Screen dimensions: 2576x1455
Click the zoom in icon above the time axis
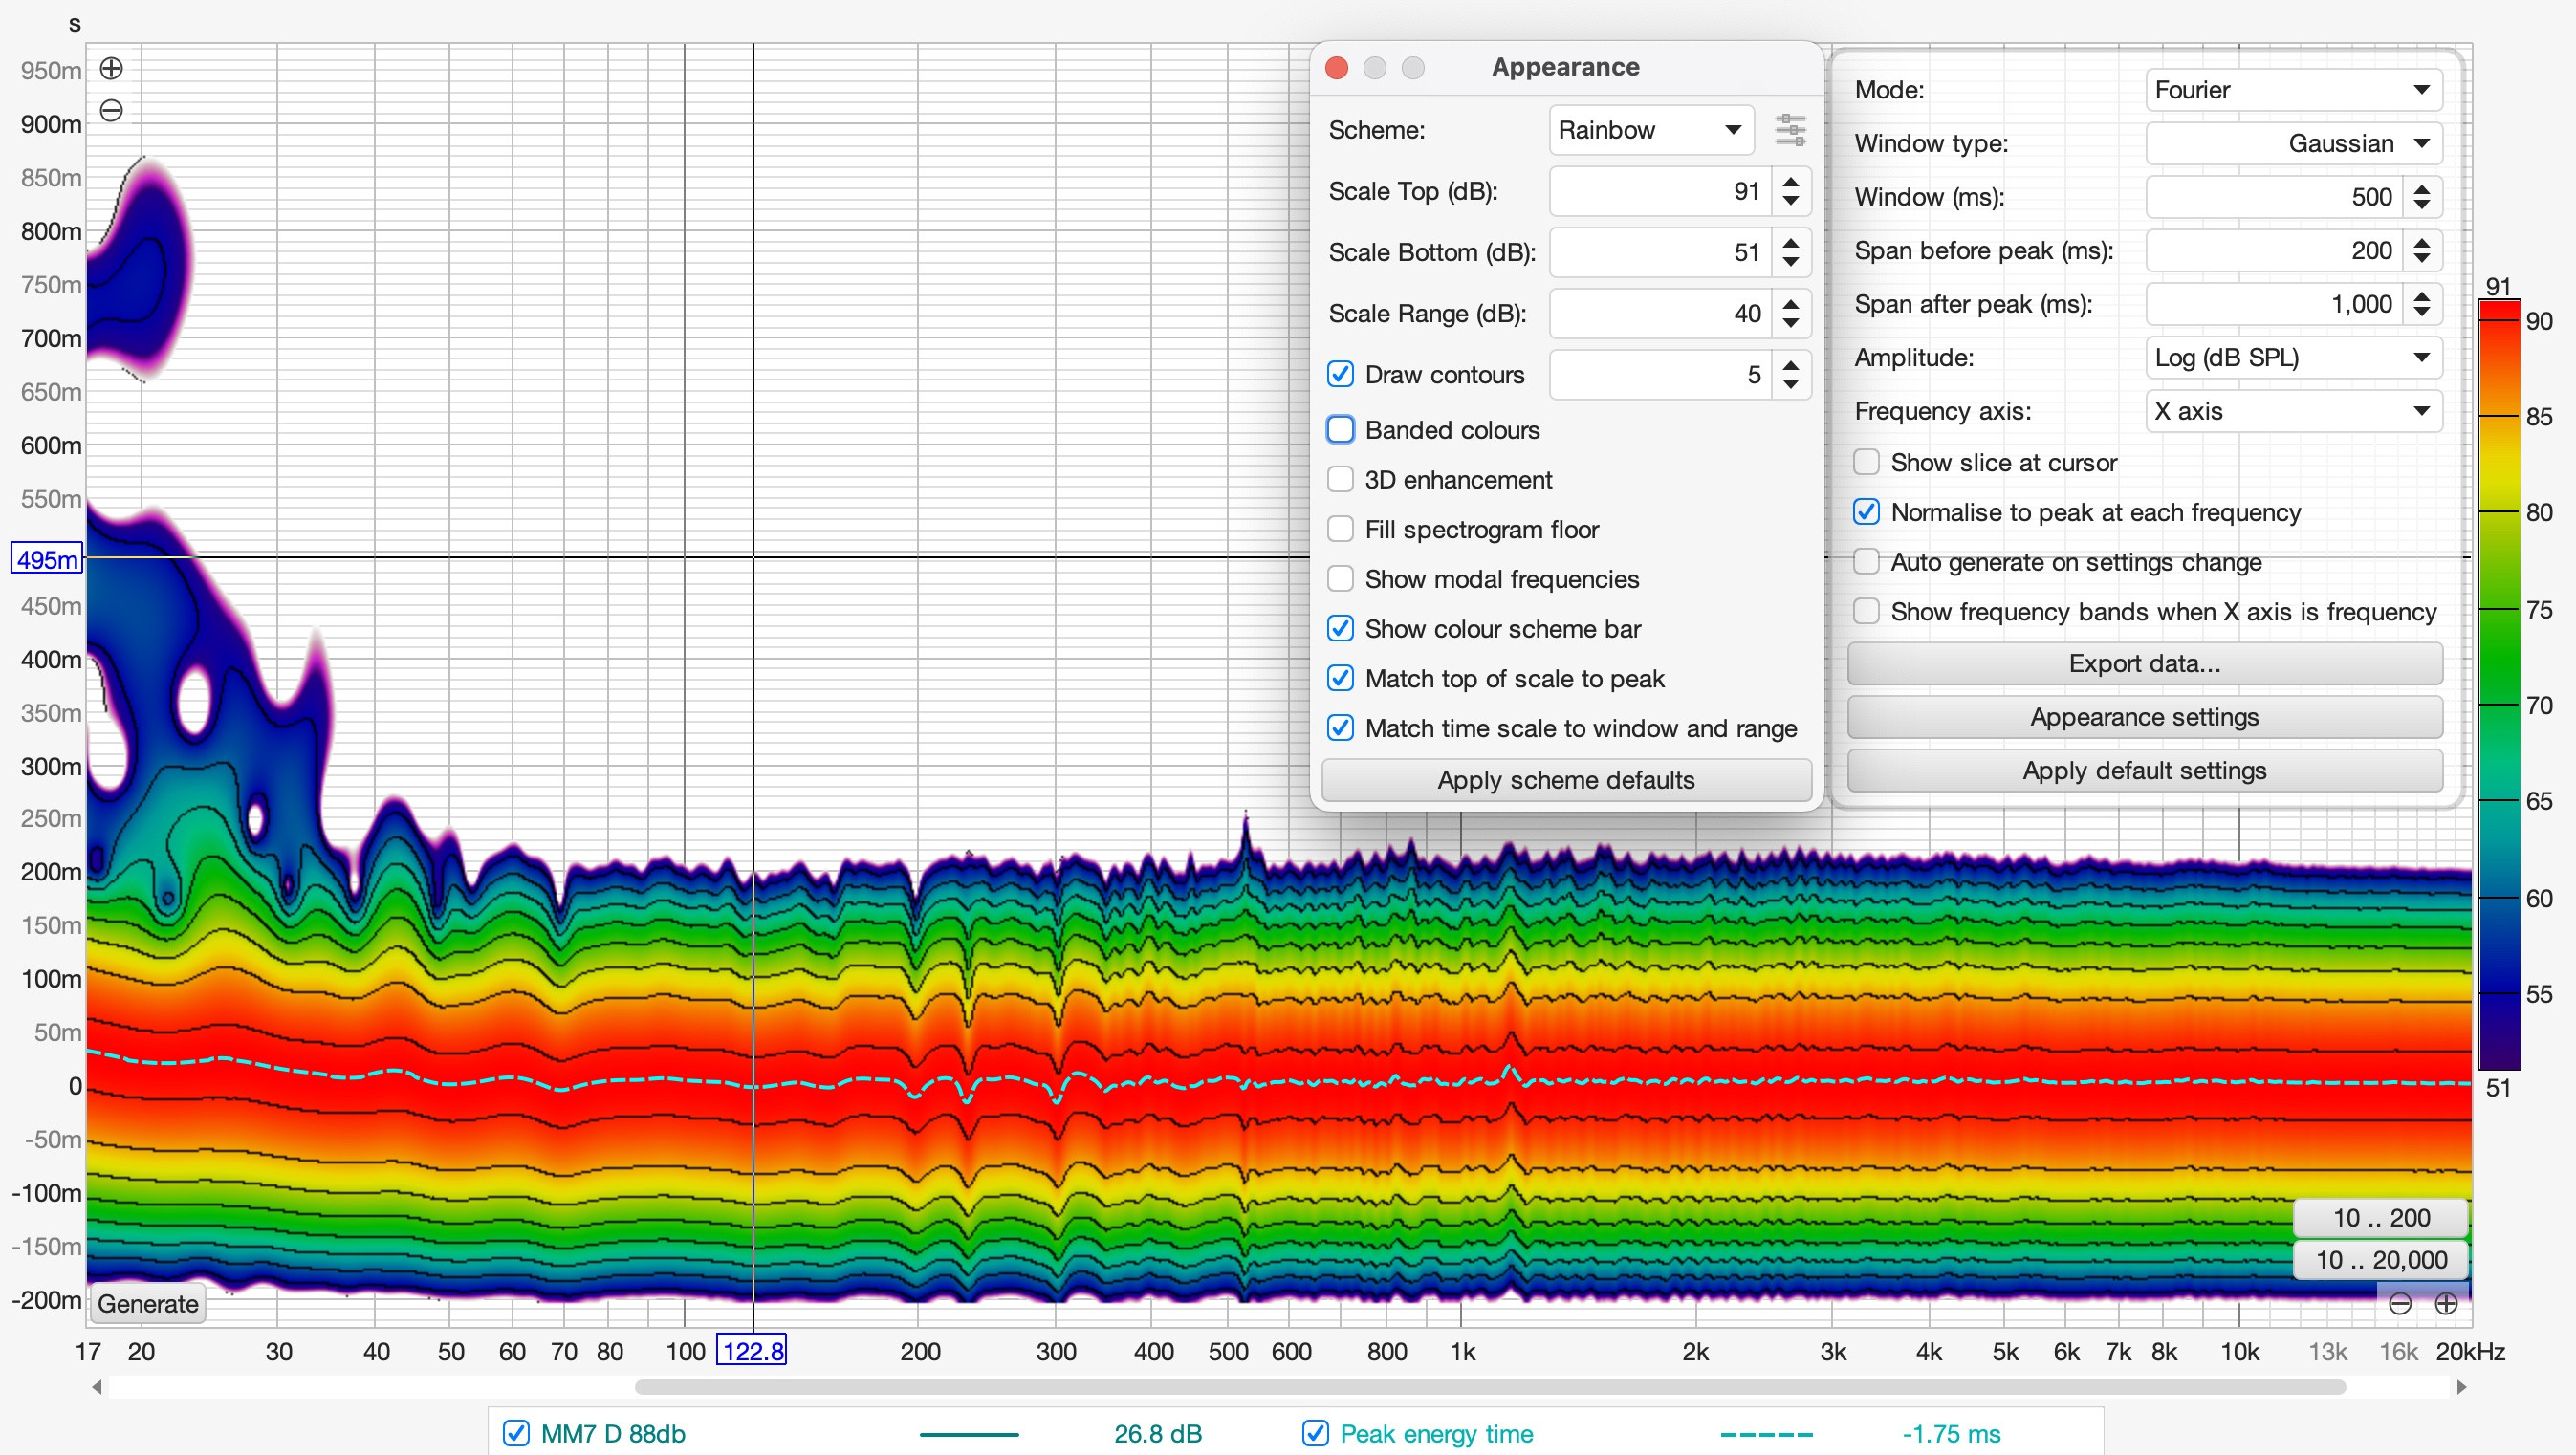[111, 68]
